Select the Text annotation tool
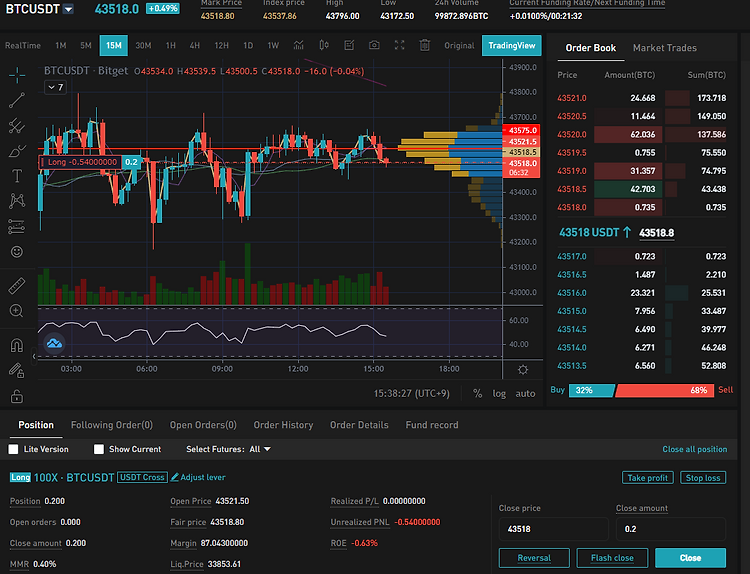The height and width of the screenshot is (574, 750). [17, 176]
